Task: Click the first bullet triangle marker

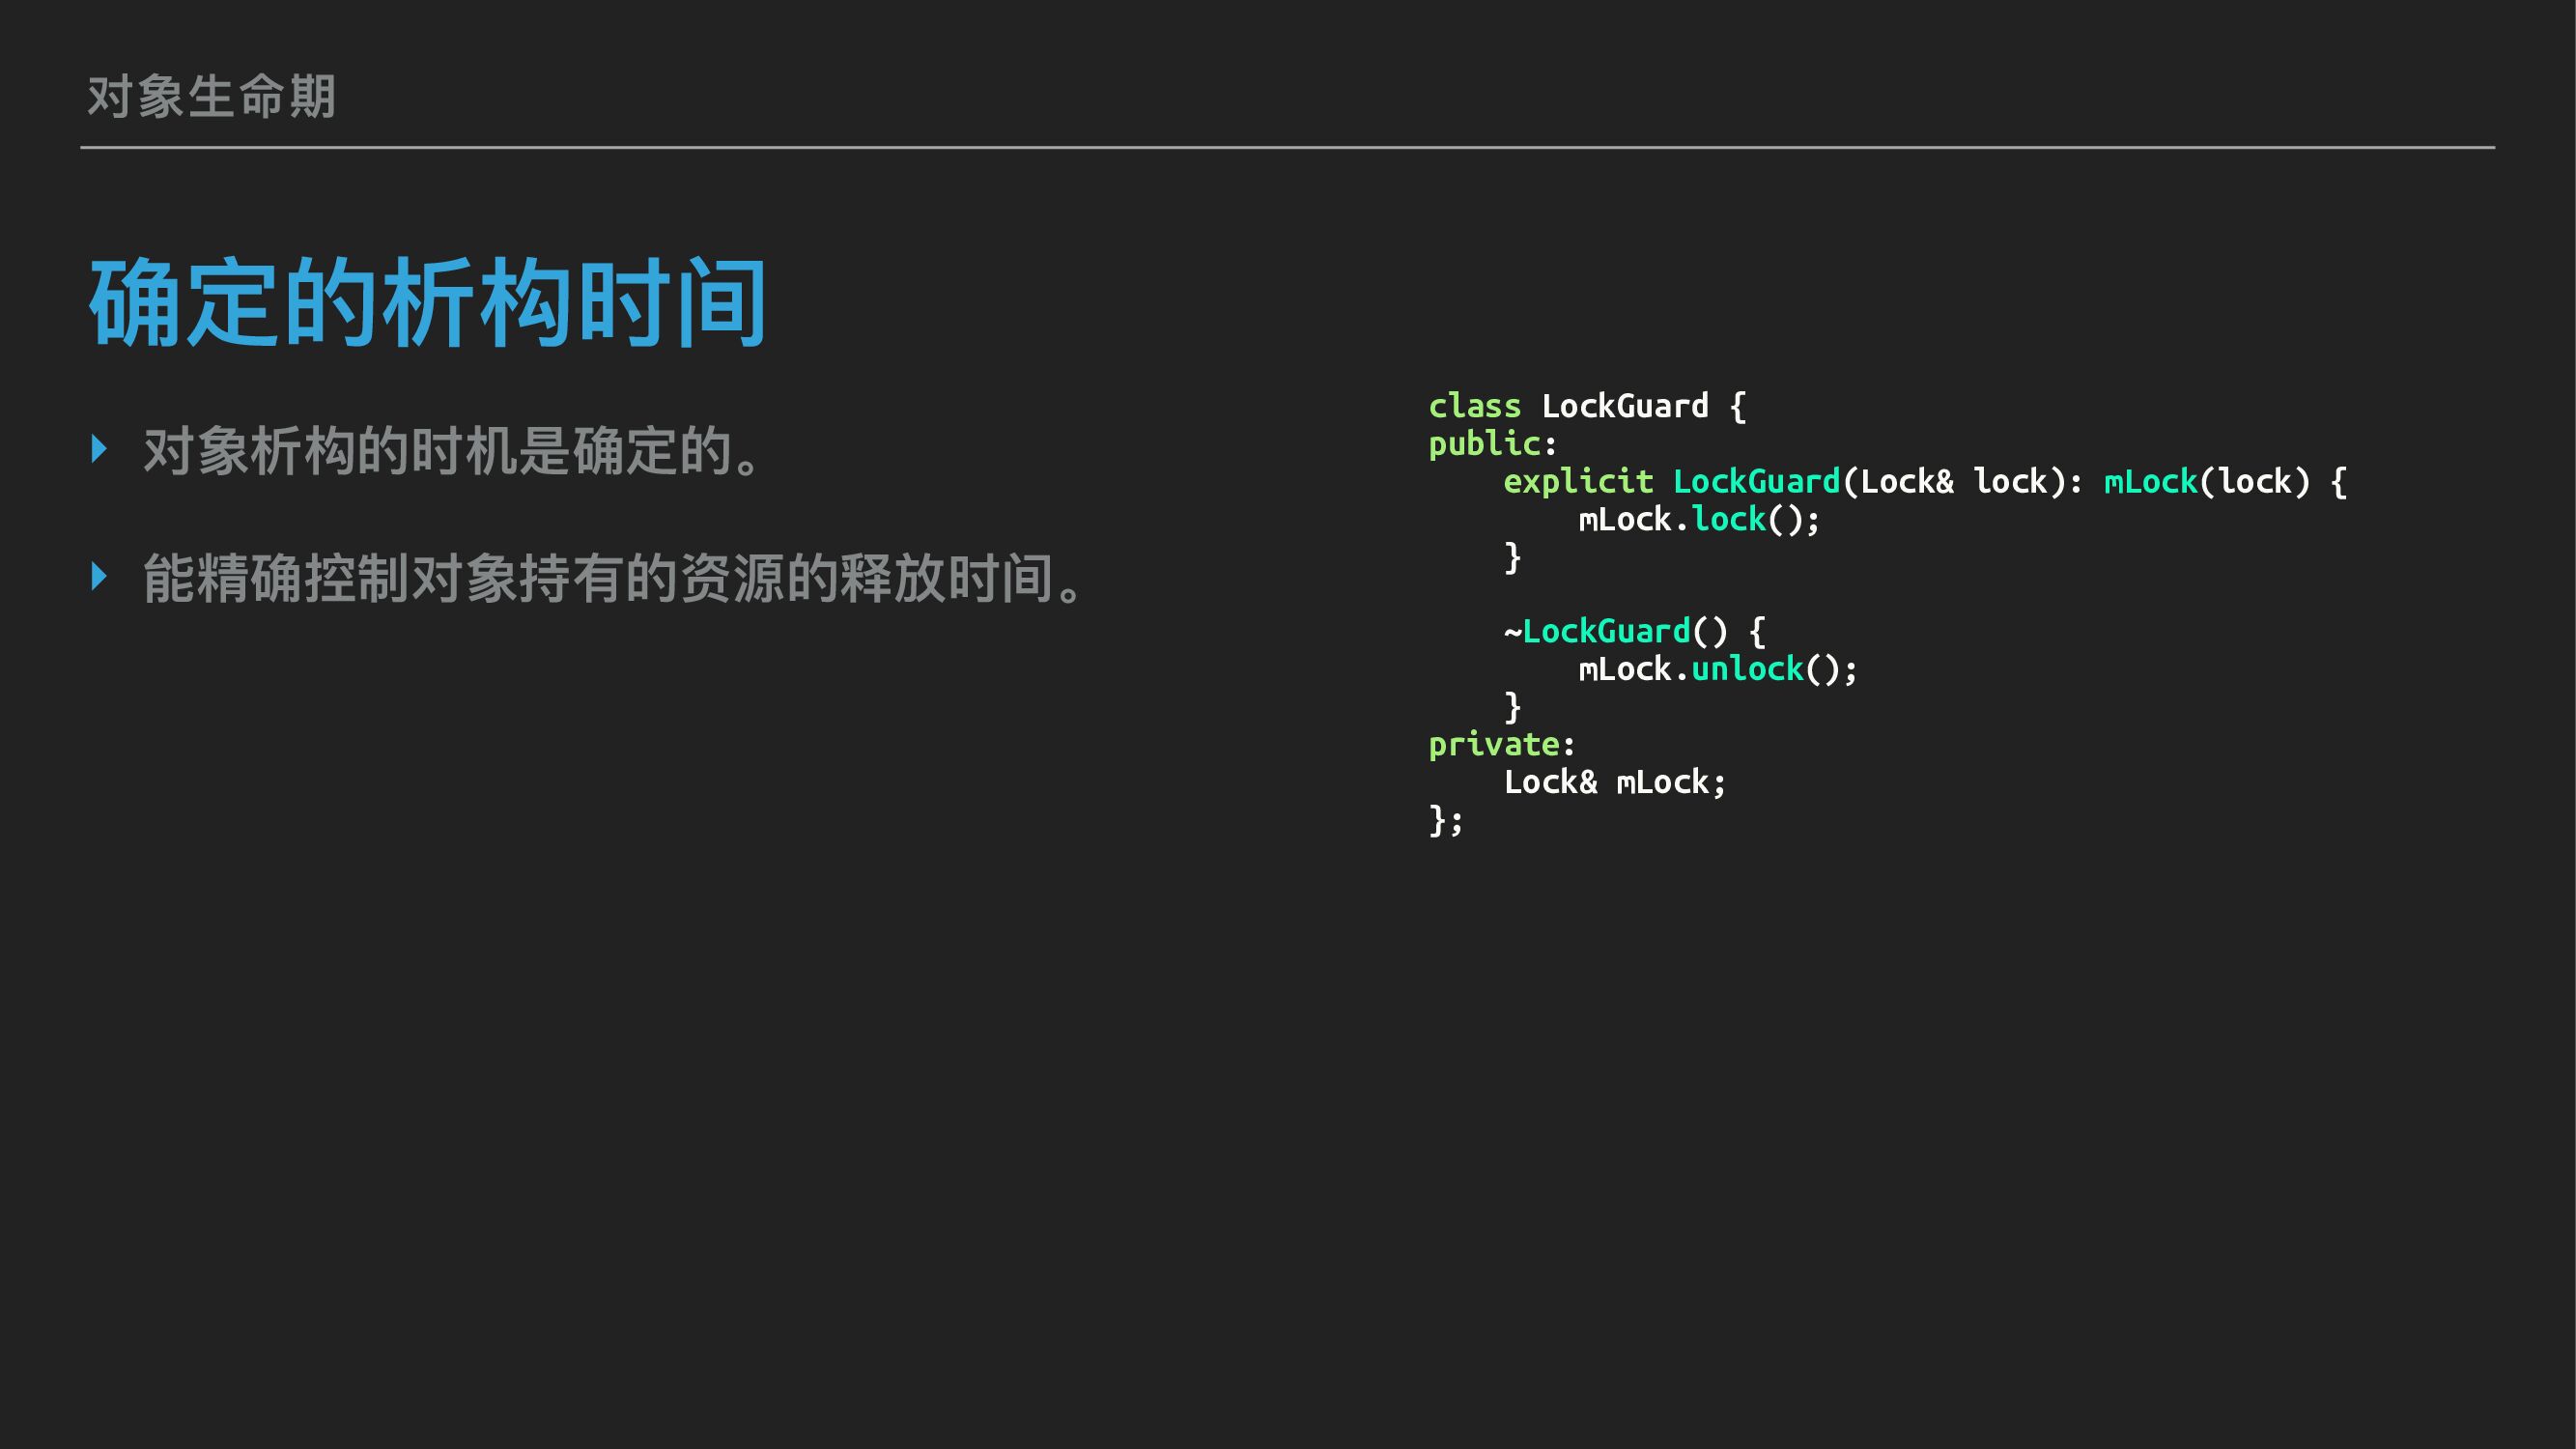Action: (98, 449)
